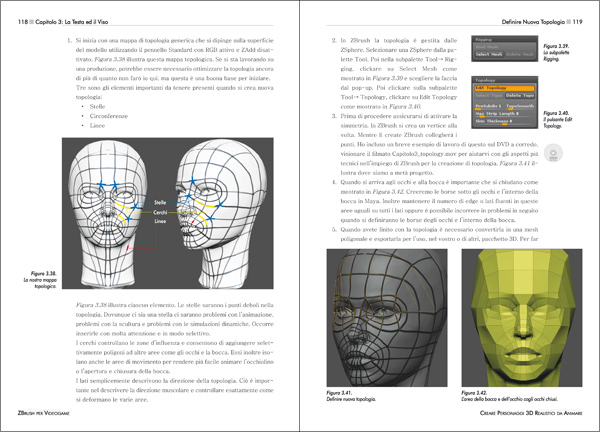Image resolution: width=600 pixels, height=432 pixels.
Task: Click the DVD disc icon in the margin
Action: pos(553,153)
